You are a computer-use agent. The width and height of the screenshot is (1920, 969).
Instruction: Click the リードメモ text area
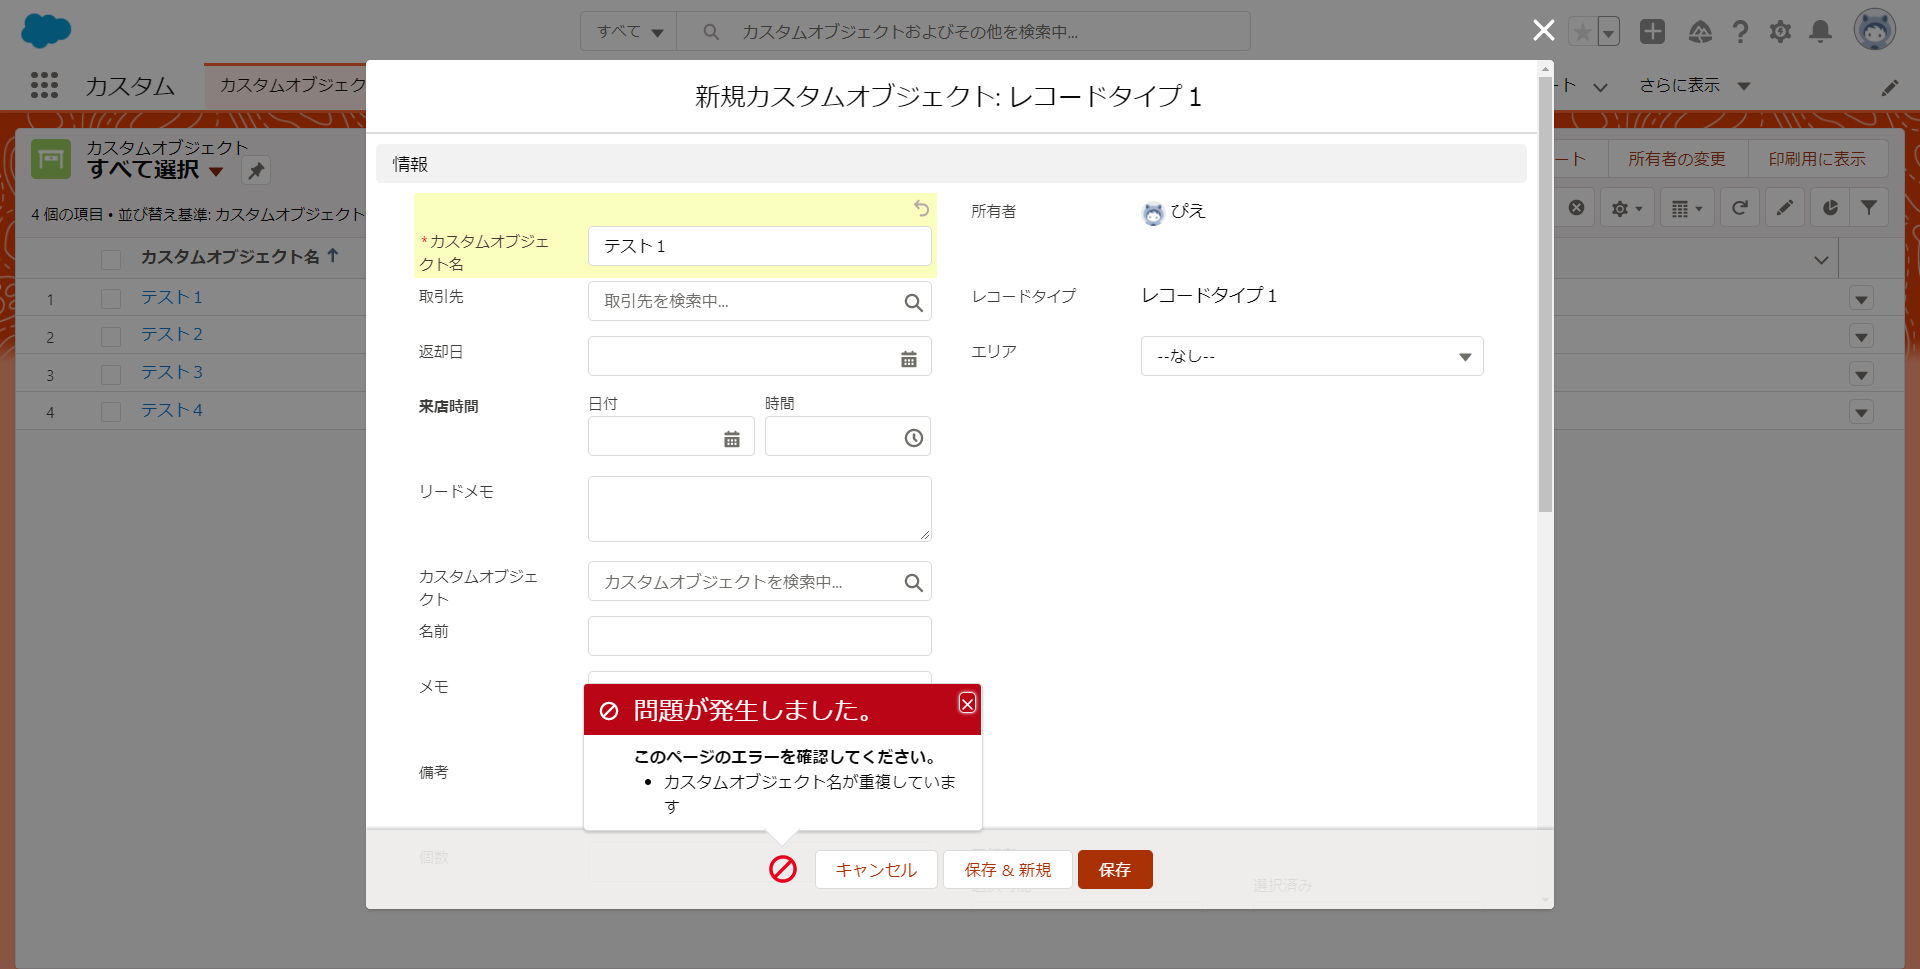tap(759, 509)
